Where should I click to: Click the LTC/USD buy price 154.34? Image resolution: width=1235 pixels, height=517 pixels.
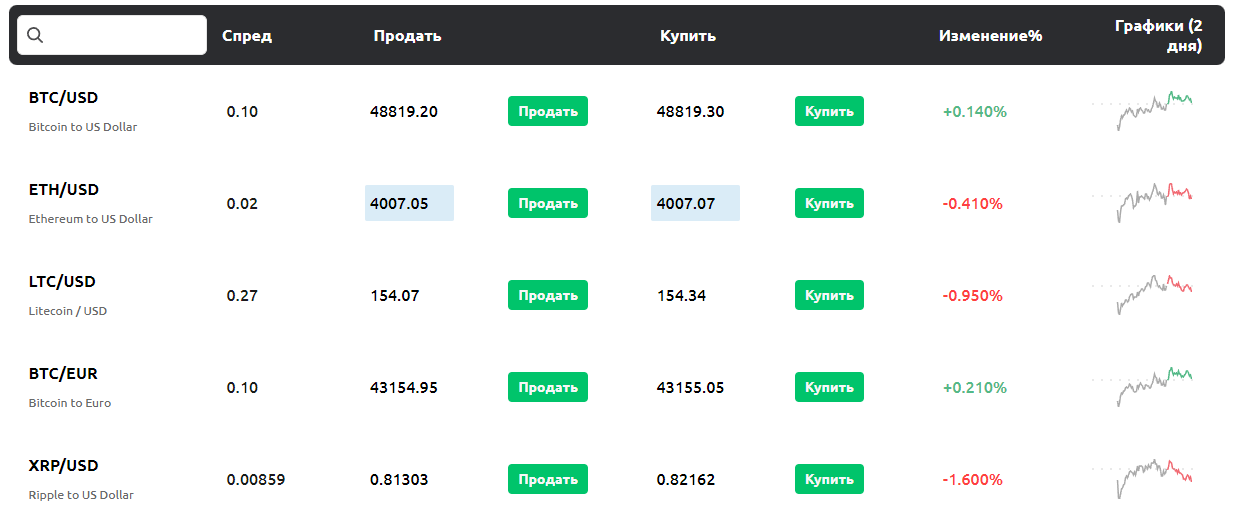tap(681, 295)
